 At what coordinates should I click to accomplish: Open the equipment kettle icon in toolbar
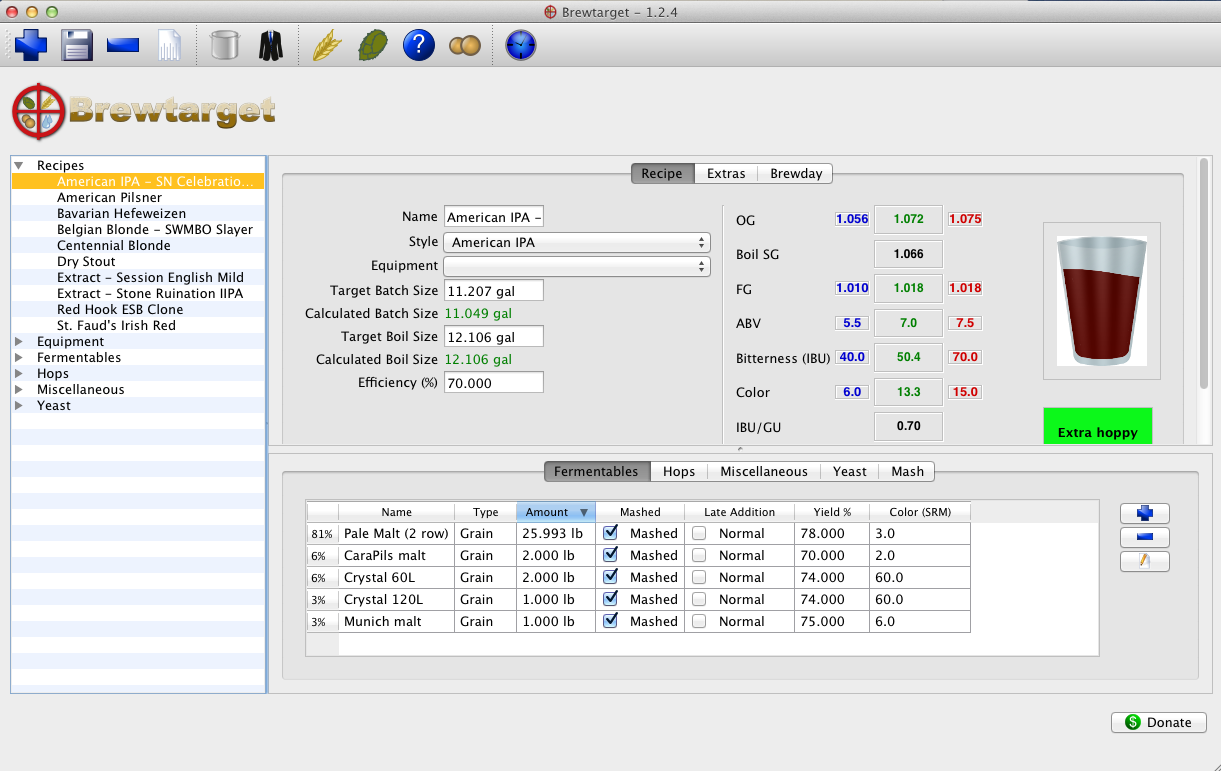click(x=225, y=45)
